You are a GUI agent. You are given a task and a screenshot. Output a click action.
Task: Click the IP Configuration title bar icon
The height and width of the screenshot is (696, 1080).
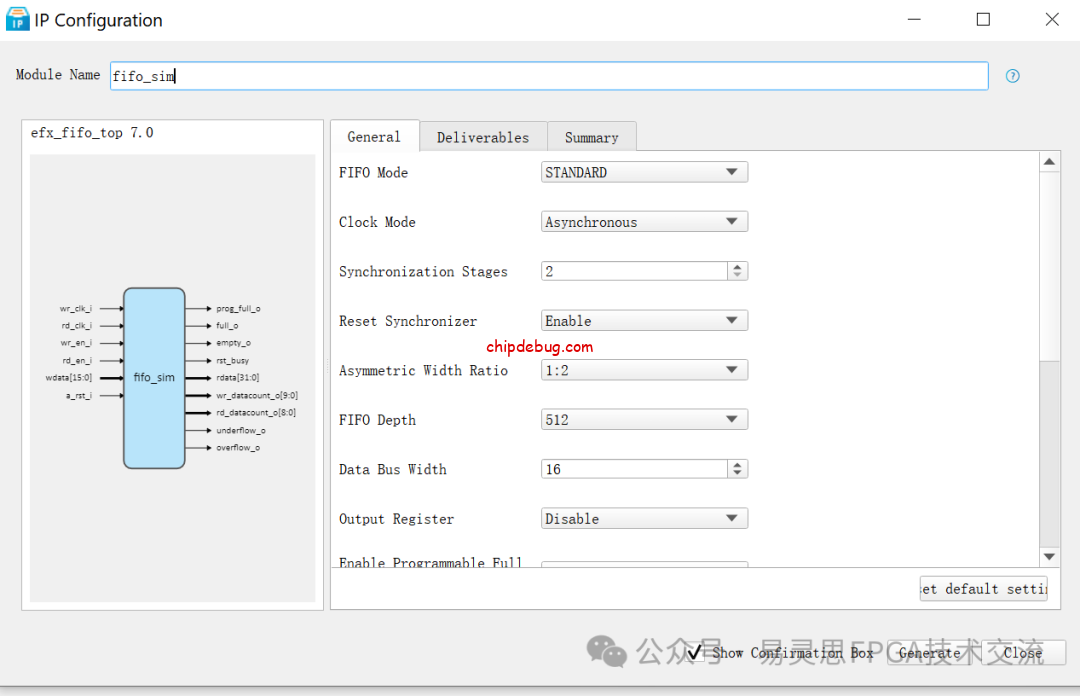click(17, 18)
